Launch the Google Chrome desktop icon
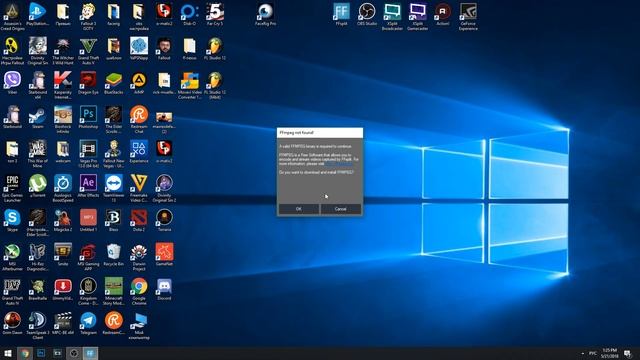The image size is (640, 360). click(x=139, y=292)
